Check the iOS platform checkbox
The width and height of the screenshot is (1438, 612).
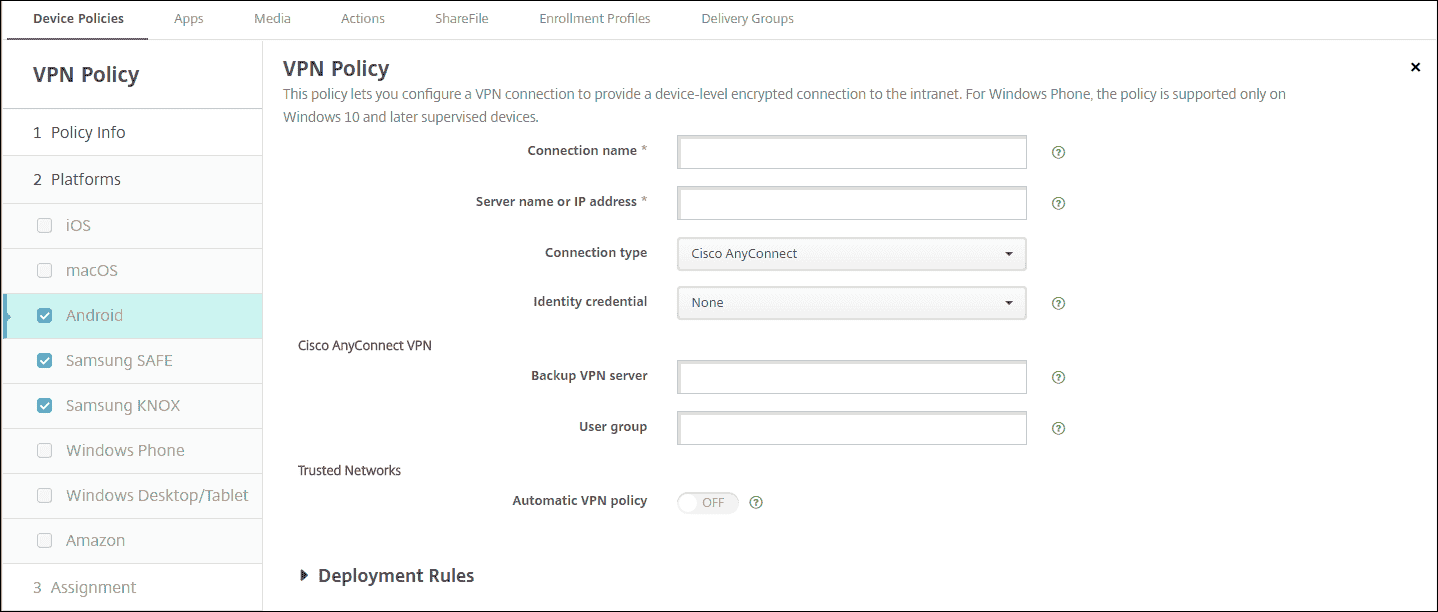pyautogui.click(x=44, y=226)
